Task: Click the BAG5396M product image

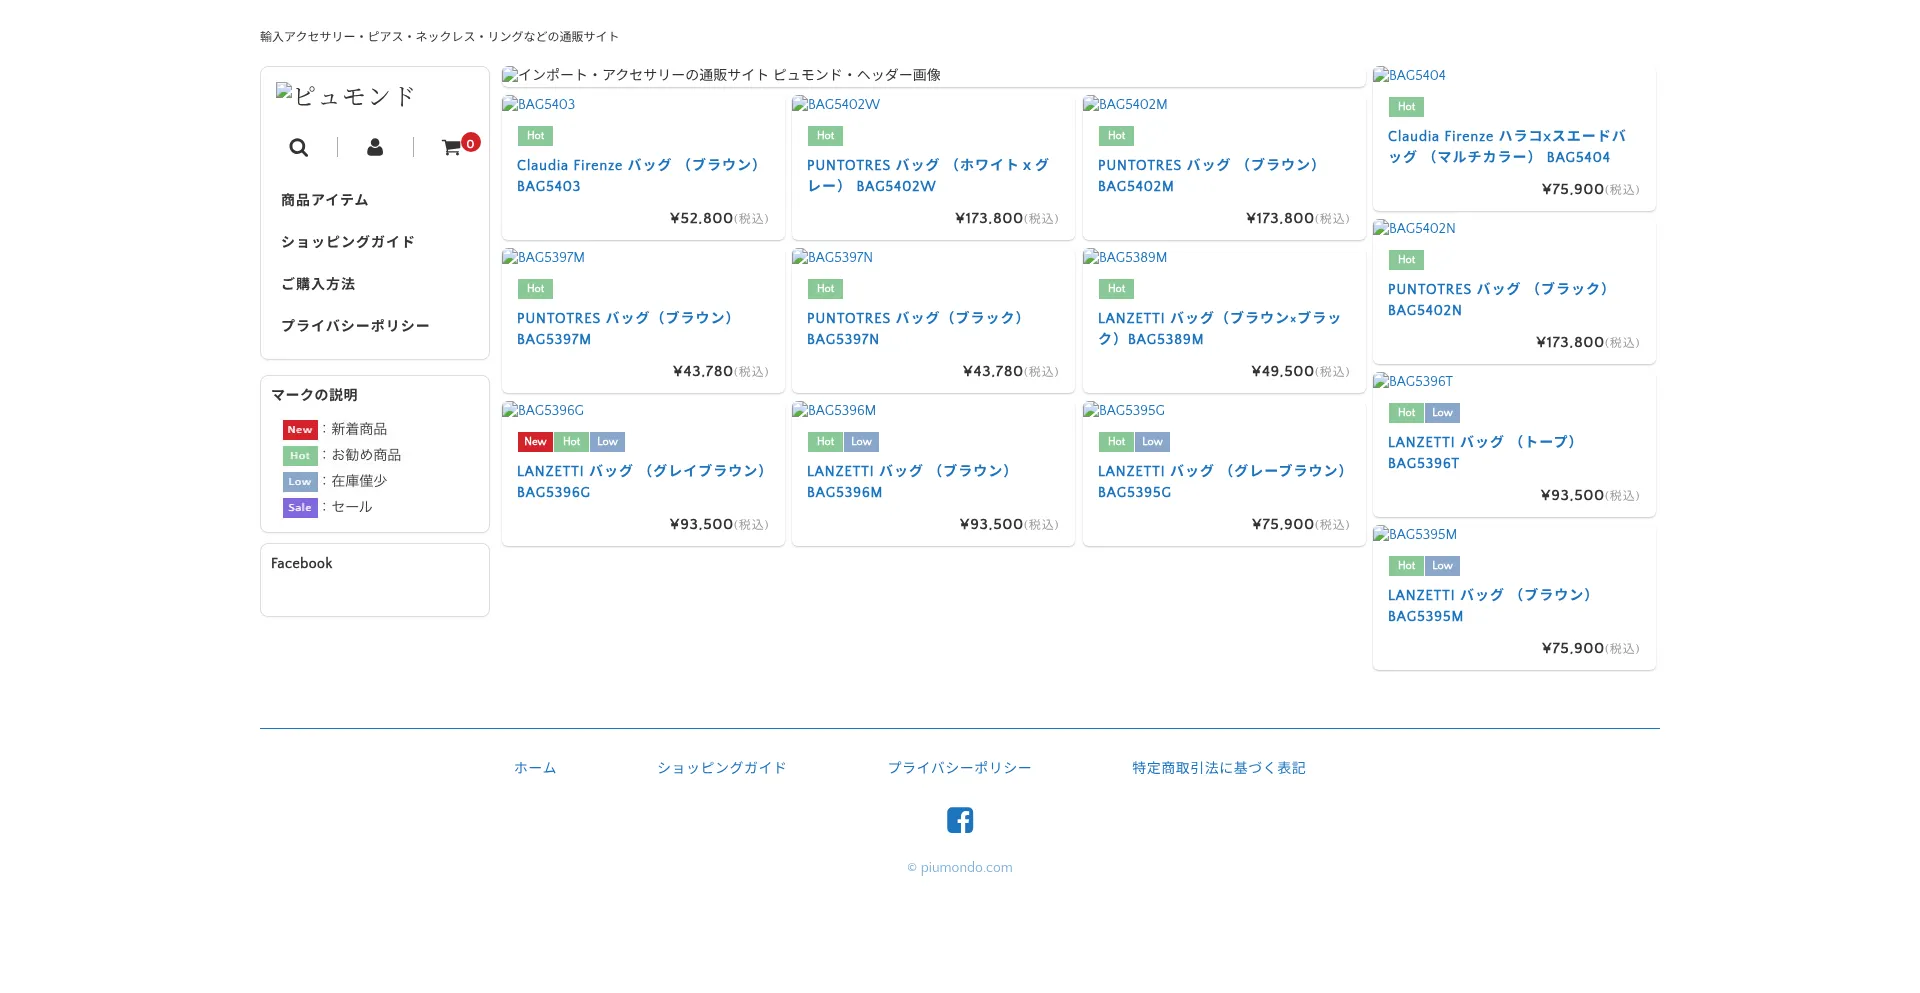Action: point(834,410)
